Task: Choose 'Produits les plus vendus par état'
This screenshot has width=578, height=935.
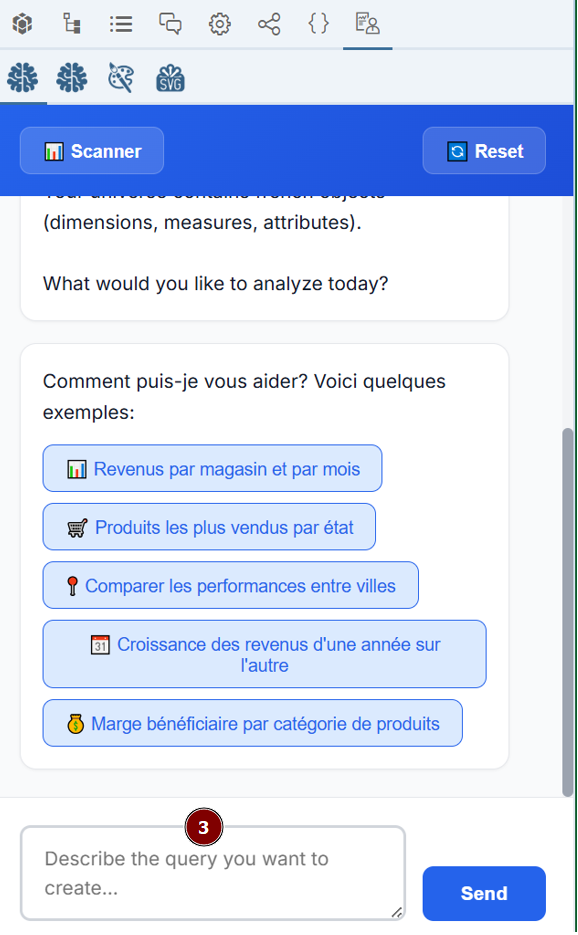Action: click(208, 527)
